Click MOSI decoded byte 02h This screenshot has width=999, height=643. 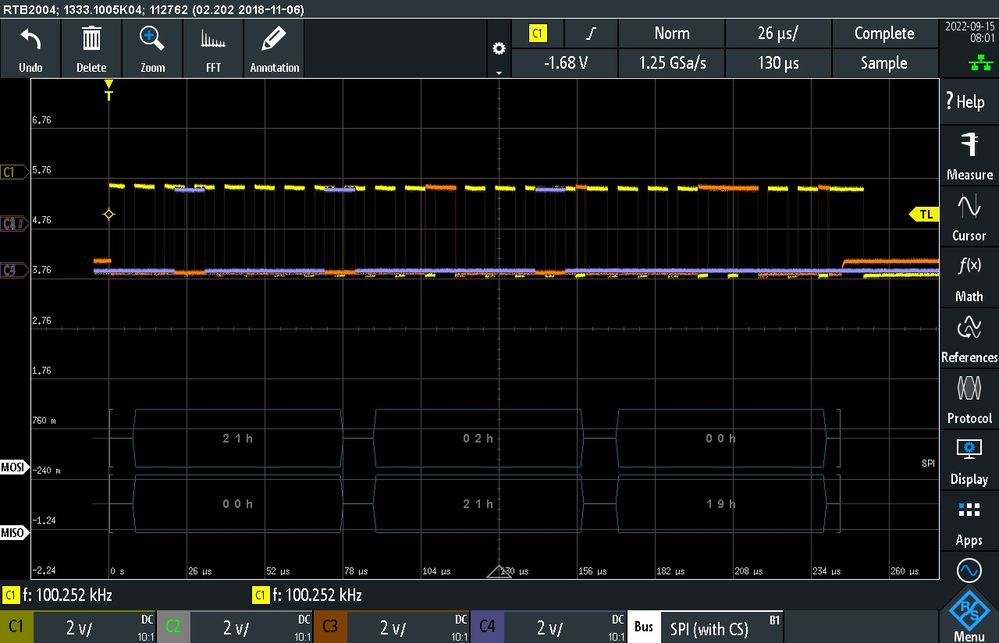478,438
